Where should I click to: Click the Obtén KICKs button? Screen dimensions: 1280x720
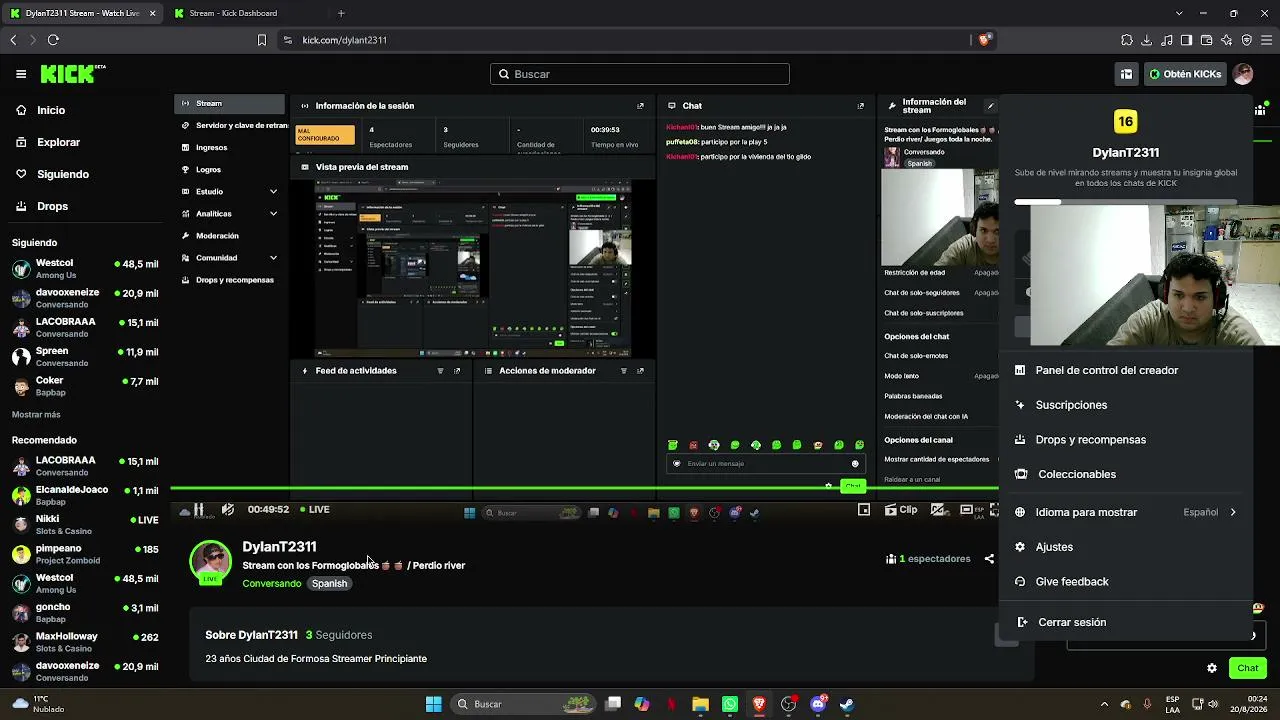(x=1185, y=74)
